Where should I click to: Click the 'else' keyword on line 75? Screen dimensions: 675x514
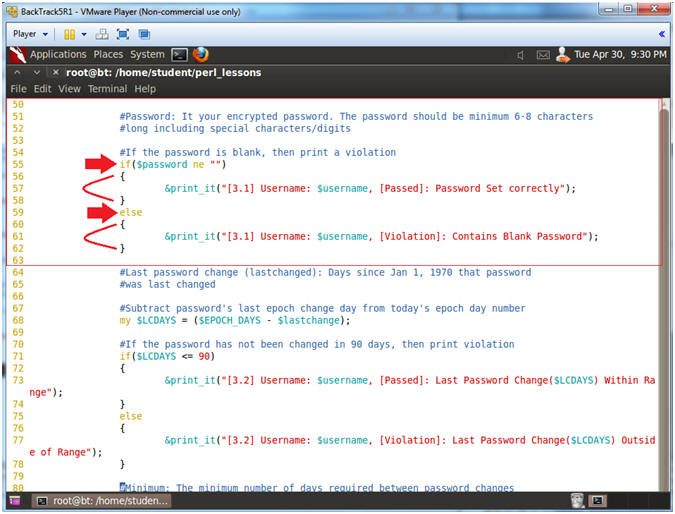coord(131,416)
